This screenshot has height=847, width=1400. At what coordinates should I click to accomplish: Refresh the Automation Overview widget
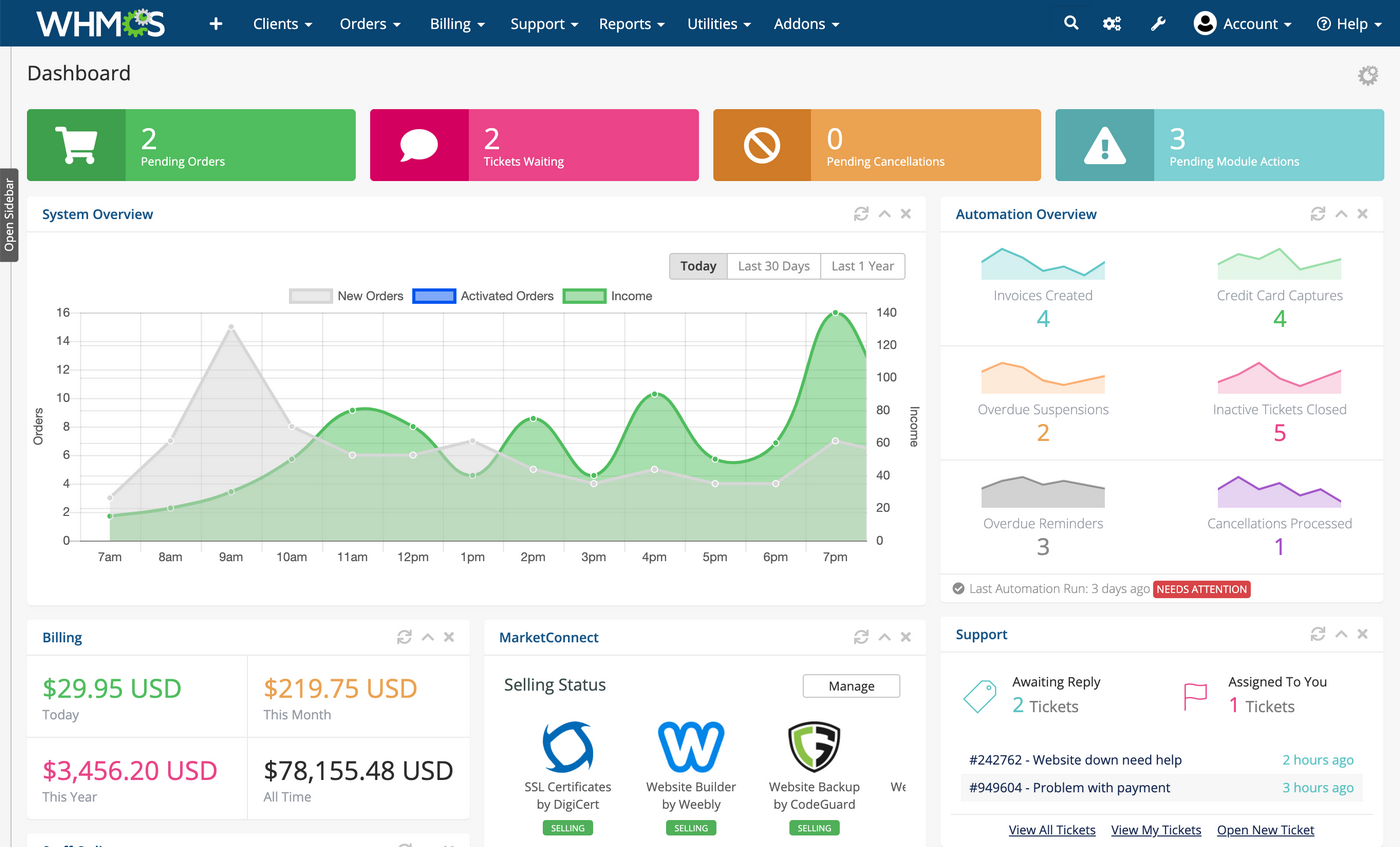1317,214
